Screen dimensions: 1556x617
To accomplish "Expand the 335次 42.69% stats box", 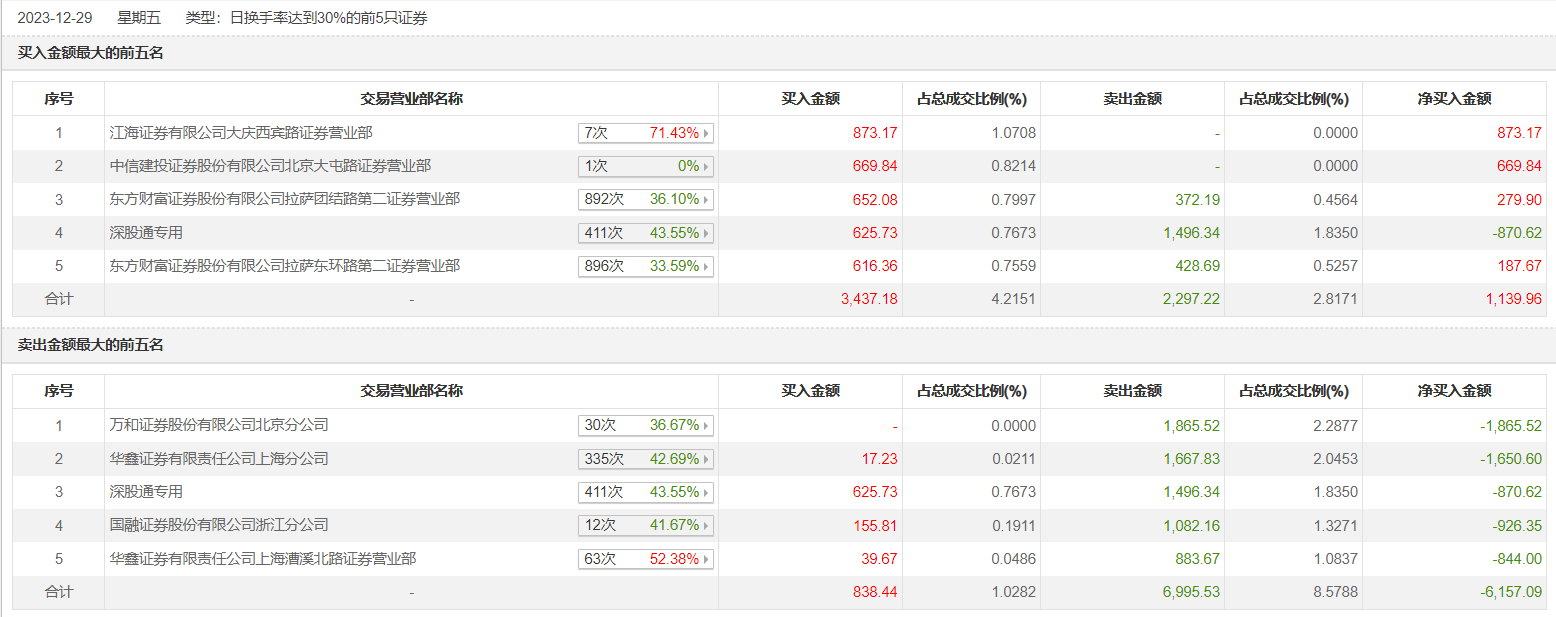I will click(645, 459).
